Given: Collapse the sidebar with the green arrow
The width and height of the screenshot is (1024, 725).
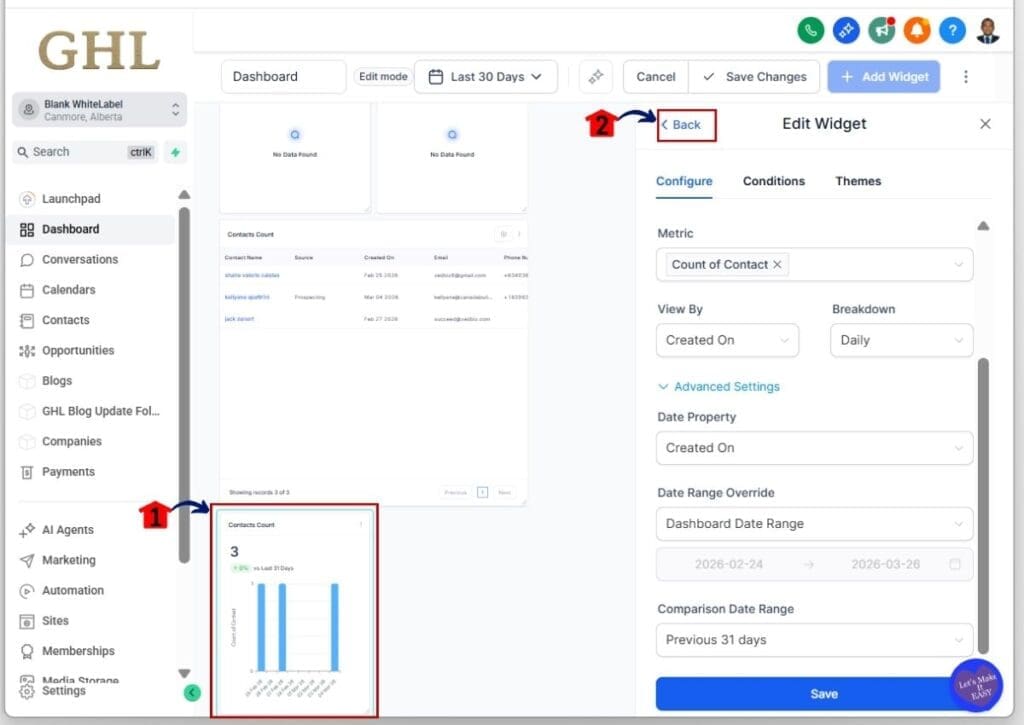Looking at the screenshot, I should pyautogui.click(x=191, y=692).
